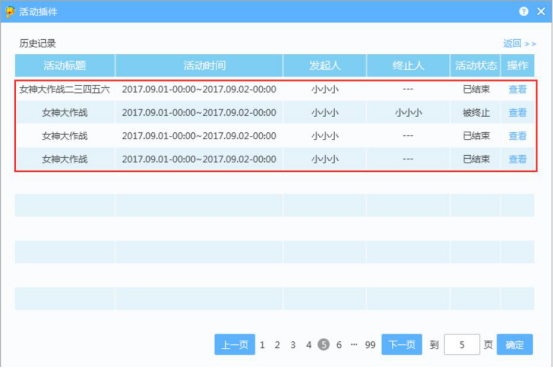
Task: Click the 活动插件 app logo icon
Action: pyautogui.click(x=10, y=12)
